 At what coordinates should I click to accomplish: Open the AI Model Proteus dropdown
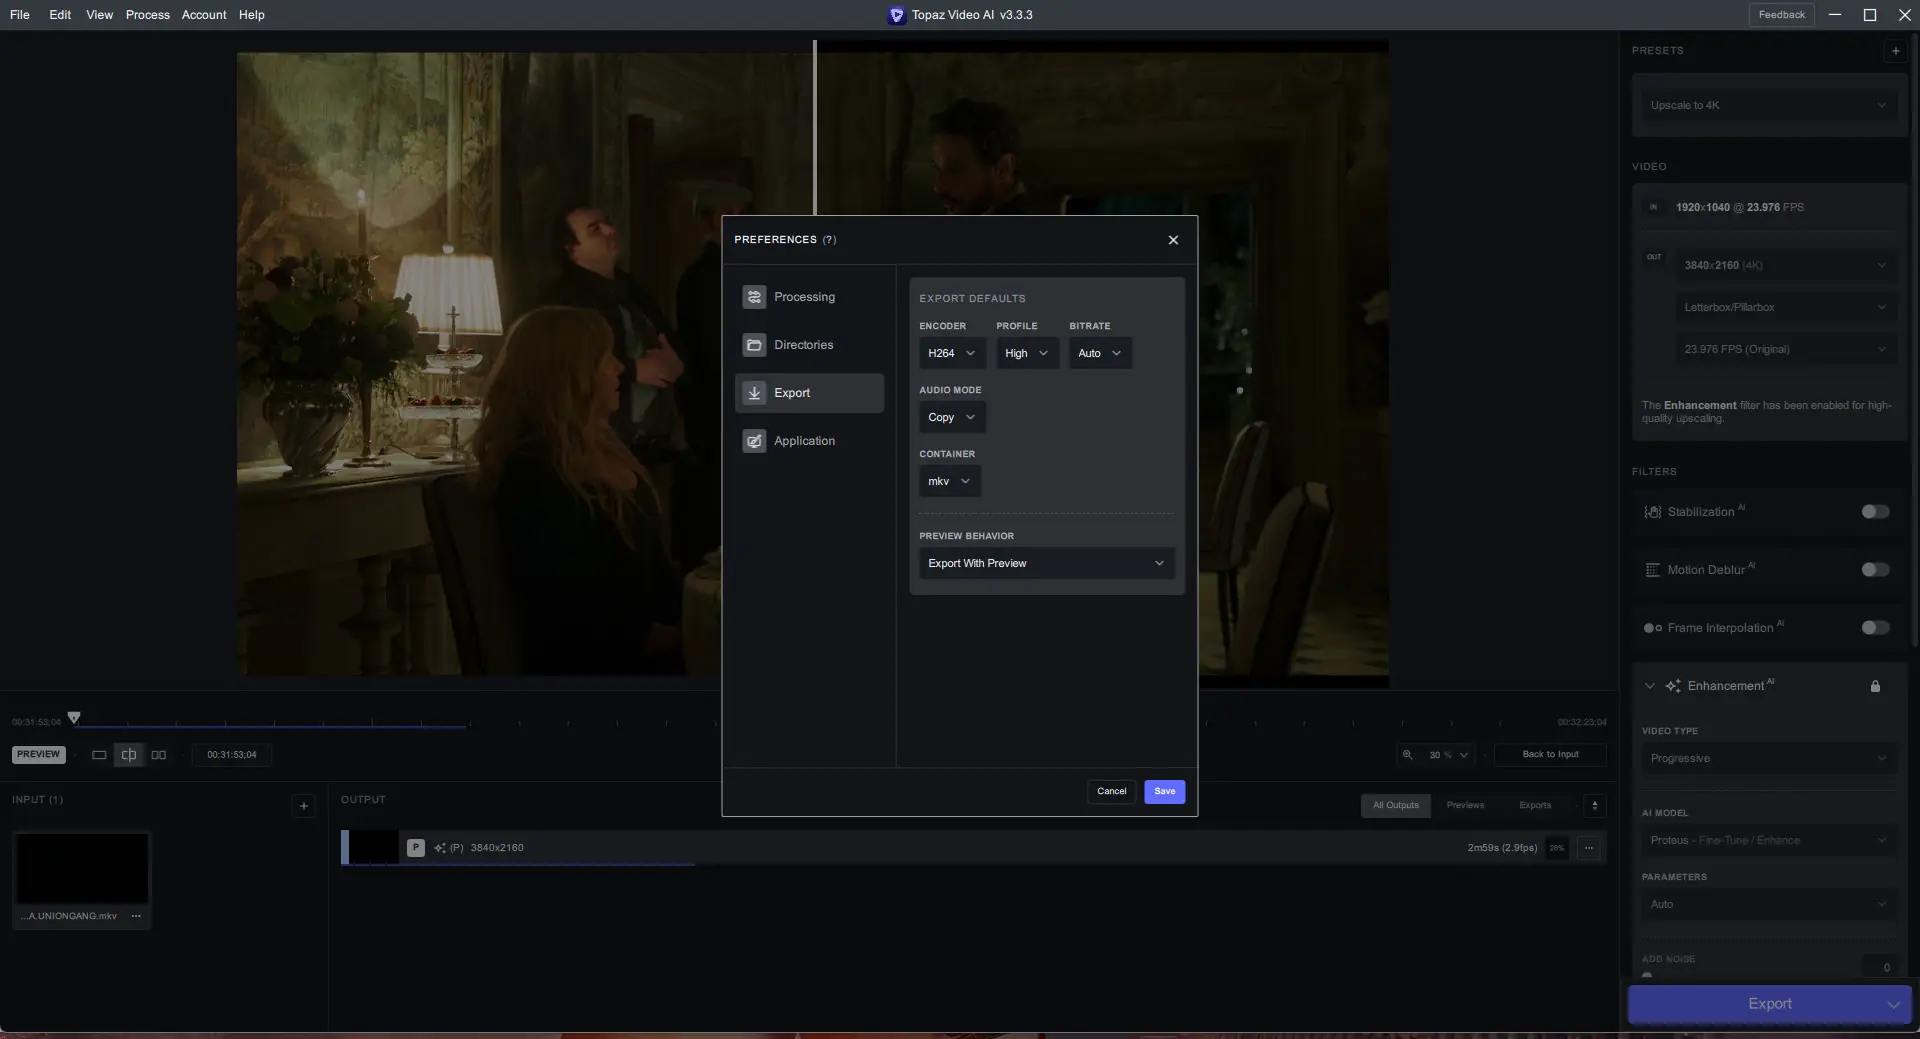point(1768,840)
